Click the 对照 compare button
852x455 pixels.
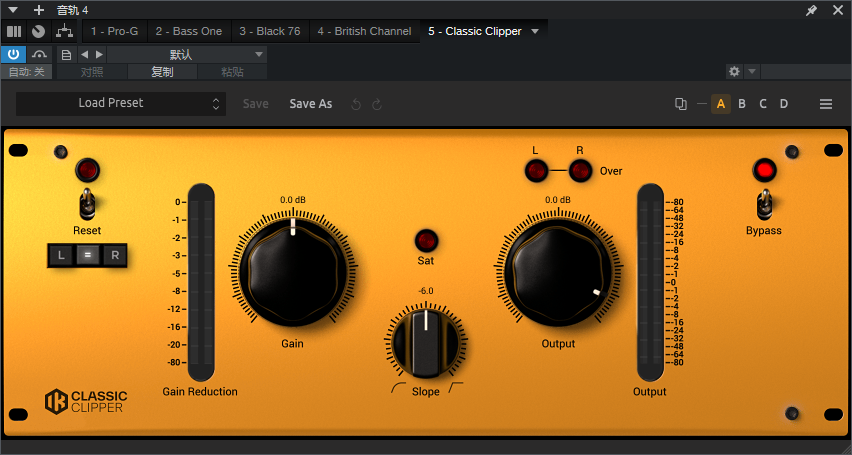92,72
